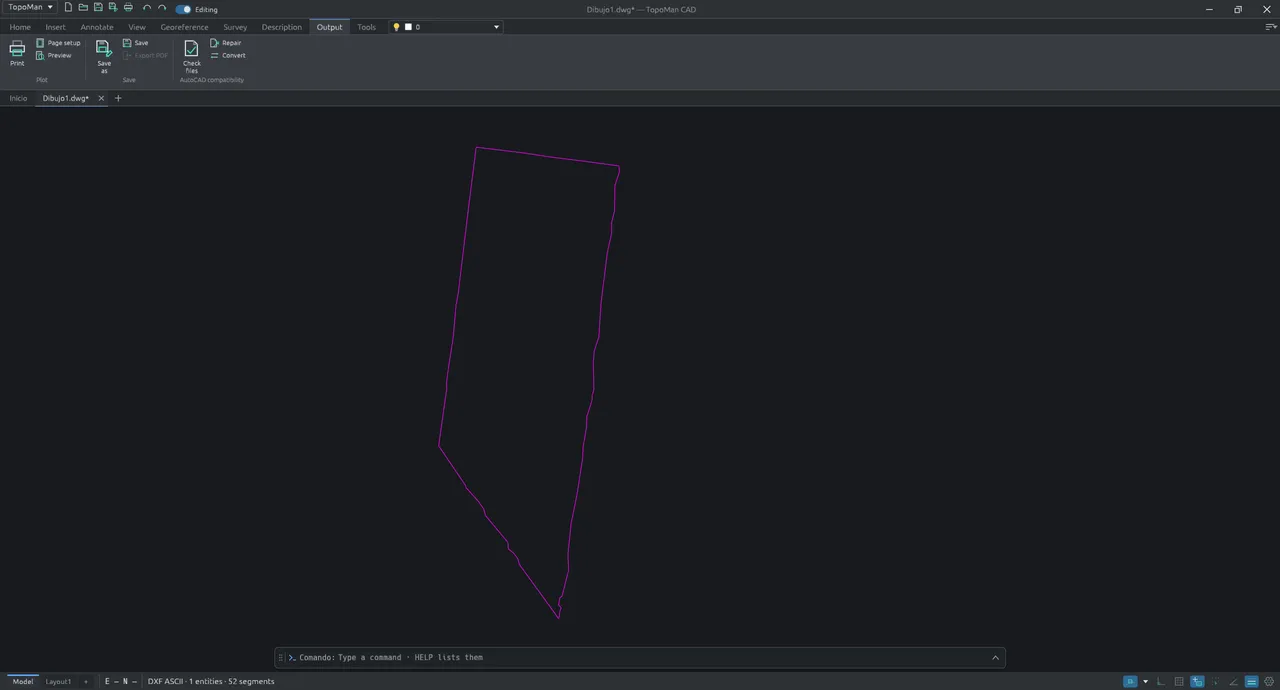Switch to the View ribbon tab
Image resolution: width=1280 pixels, height=690 pixels.
pos(137,27)
